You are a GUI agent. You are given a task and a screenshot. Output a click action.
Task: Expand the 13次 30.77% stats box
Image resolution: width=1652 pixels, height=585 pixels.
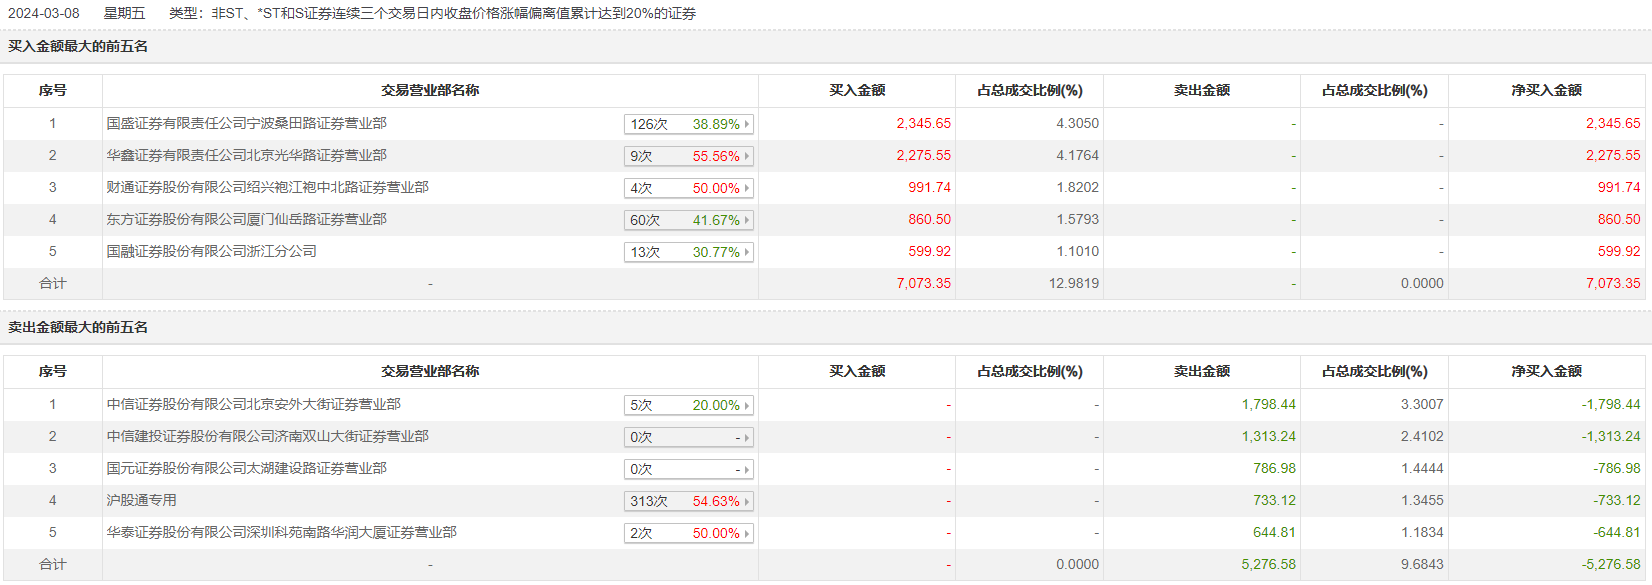point(688,253)
